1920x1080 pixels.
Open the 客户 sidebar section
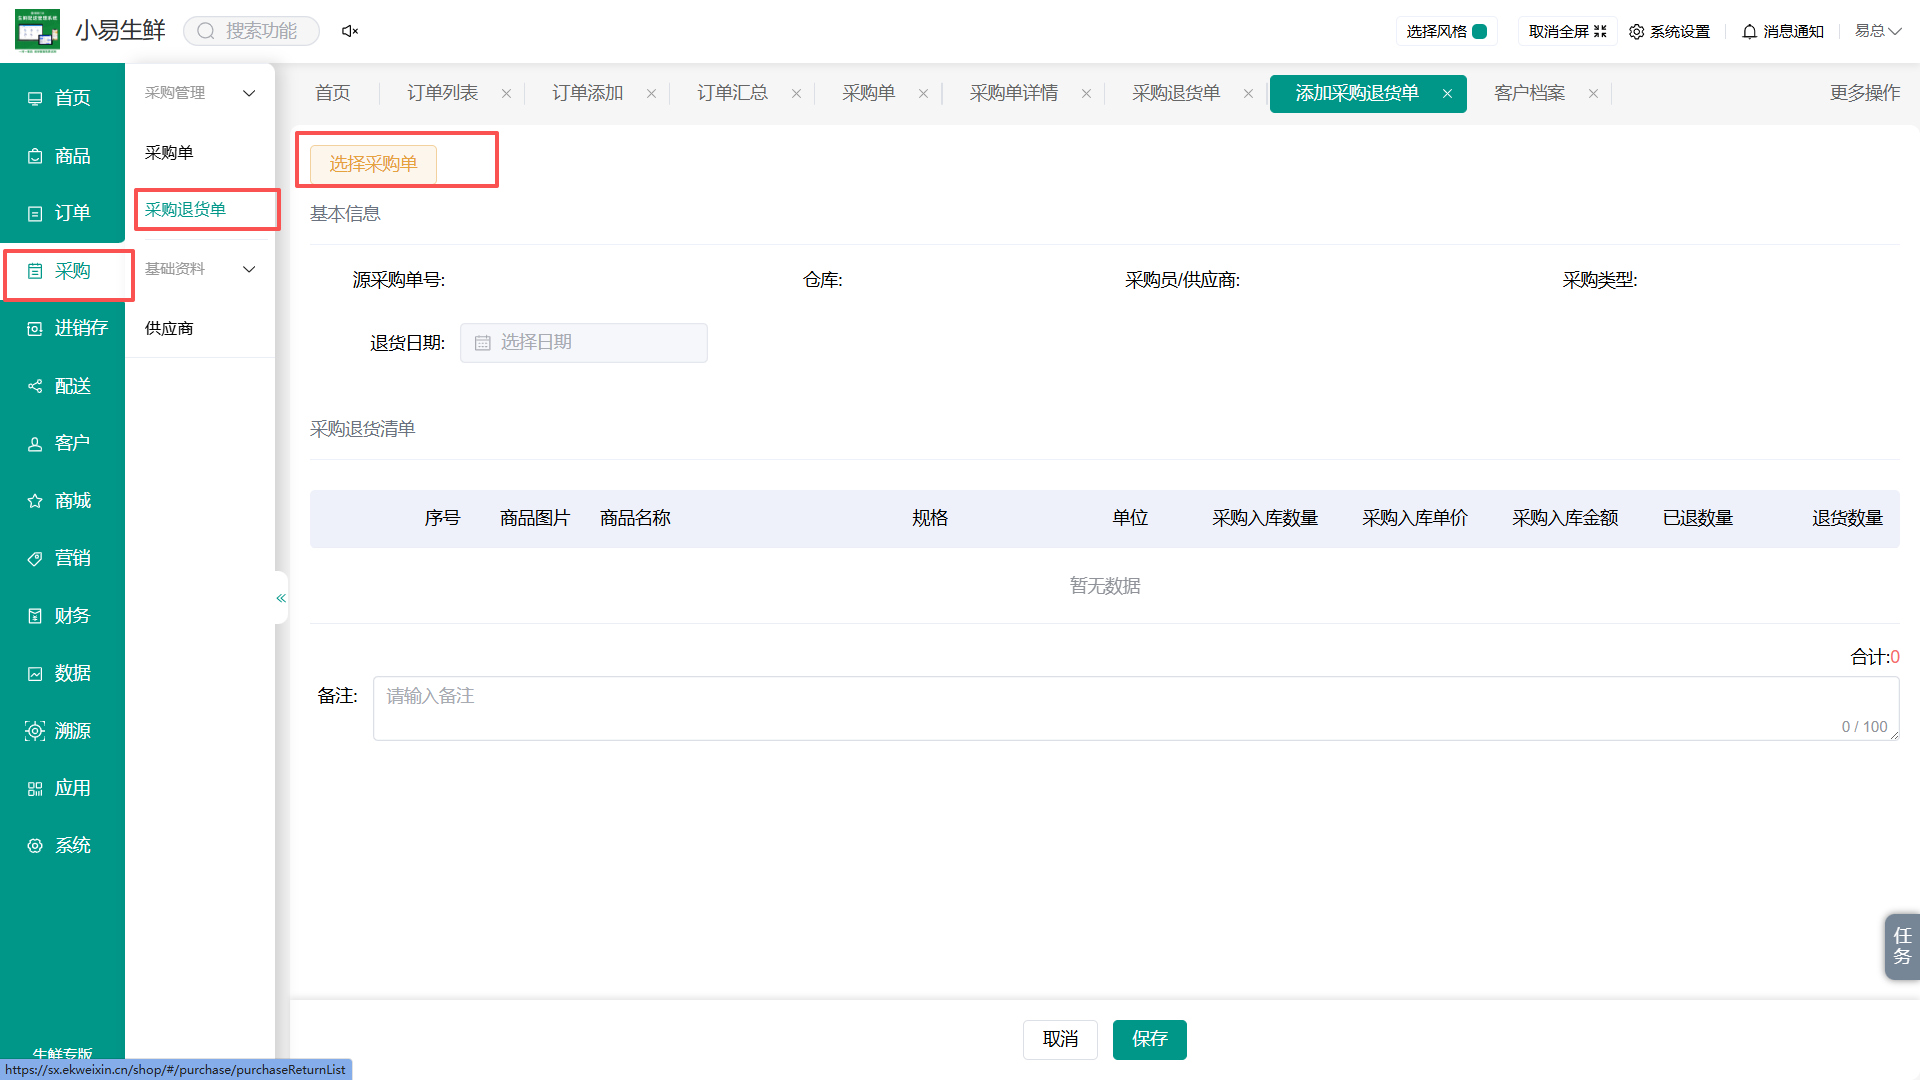coord(60,443)
